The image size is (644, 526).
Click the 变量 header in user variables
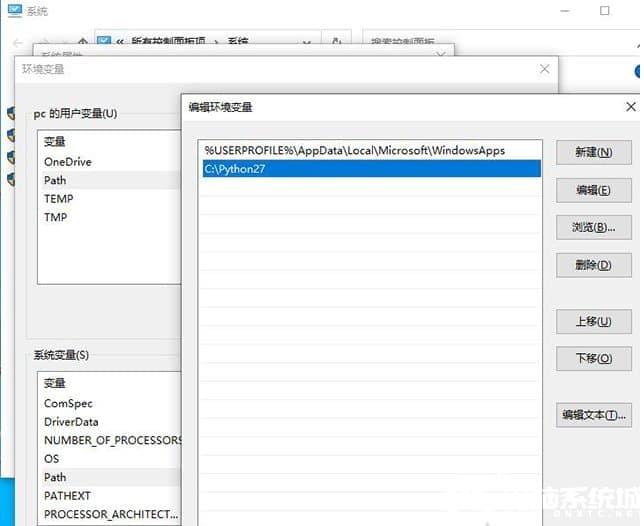tap(55, 142)
